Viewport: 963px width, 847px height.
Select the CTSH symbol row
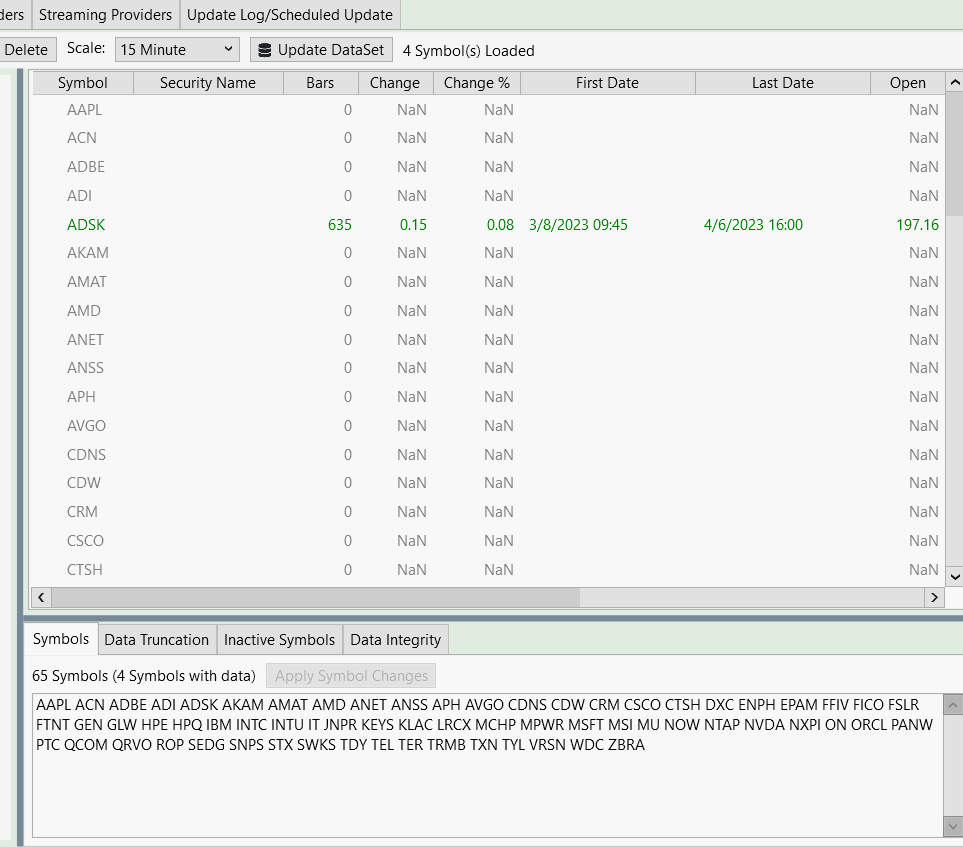tap(488, 569)
